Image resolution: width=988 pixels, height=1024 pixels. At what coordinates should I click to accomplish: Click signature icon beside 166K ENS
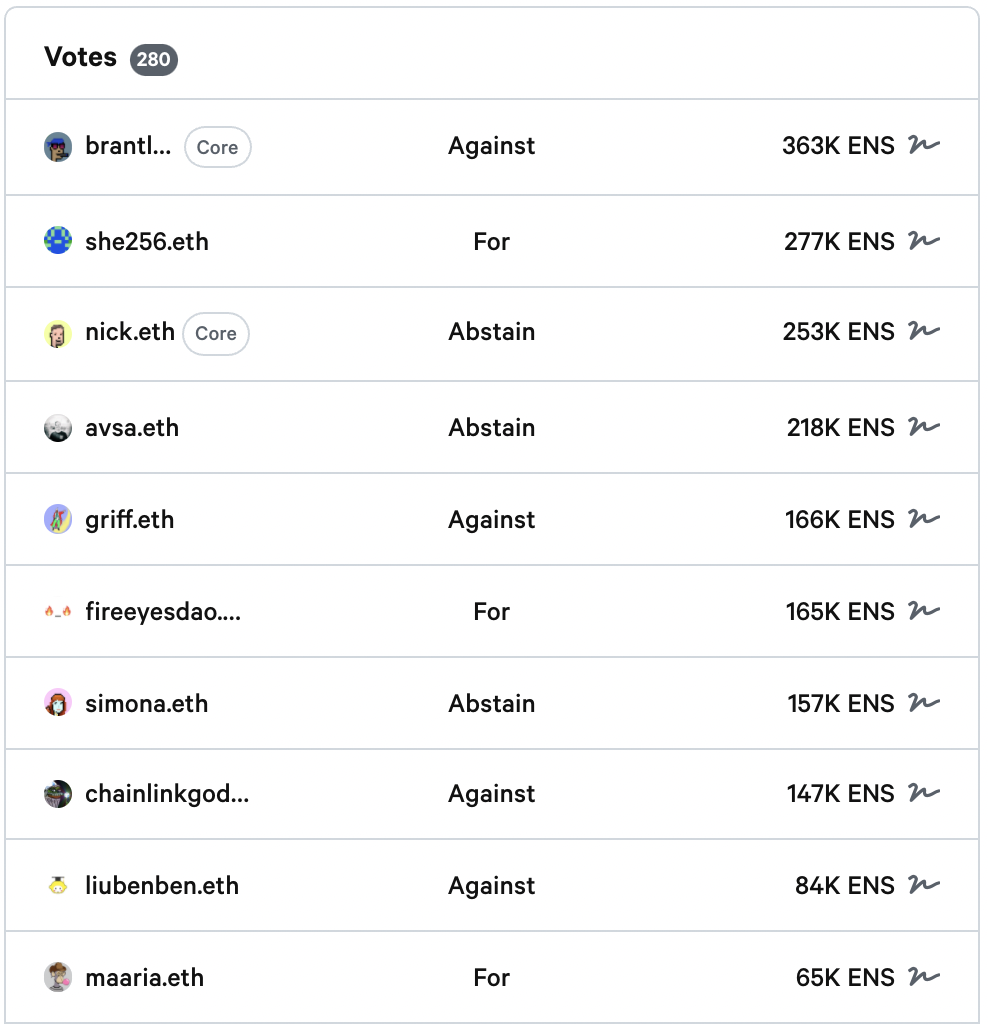tap(924, 520)
